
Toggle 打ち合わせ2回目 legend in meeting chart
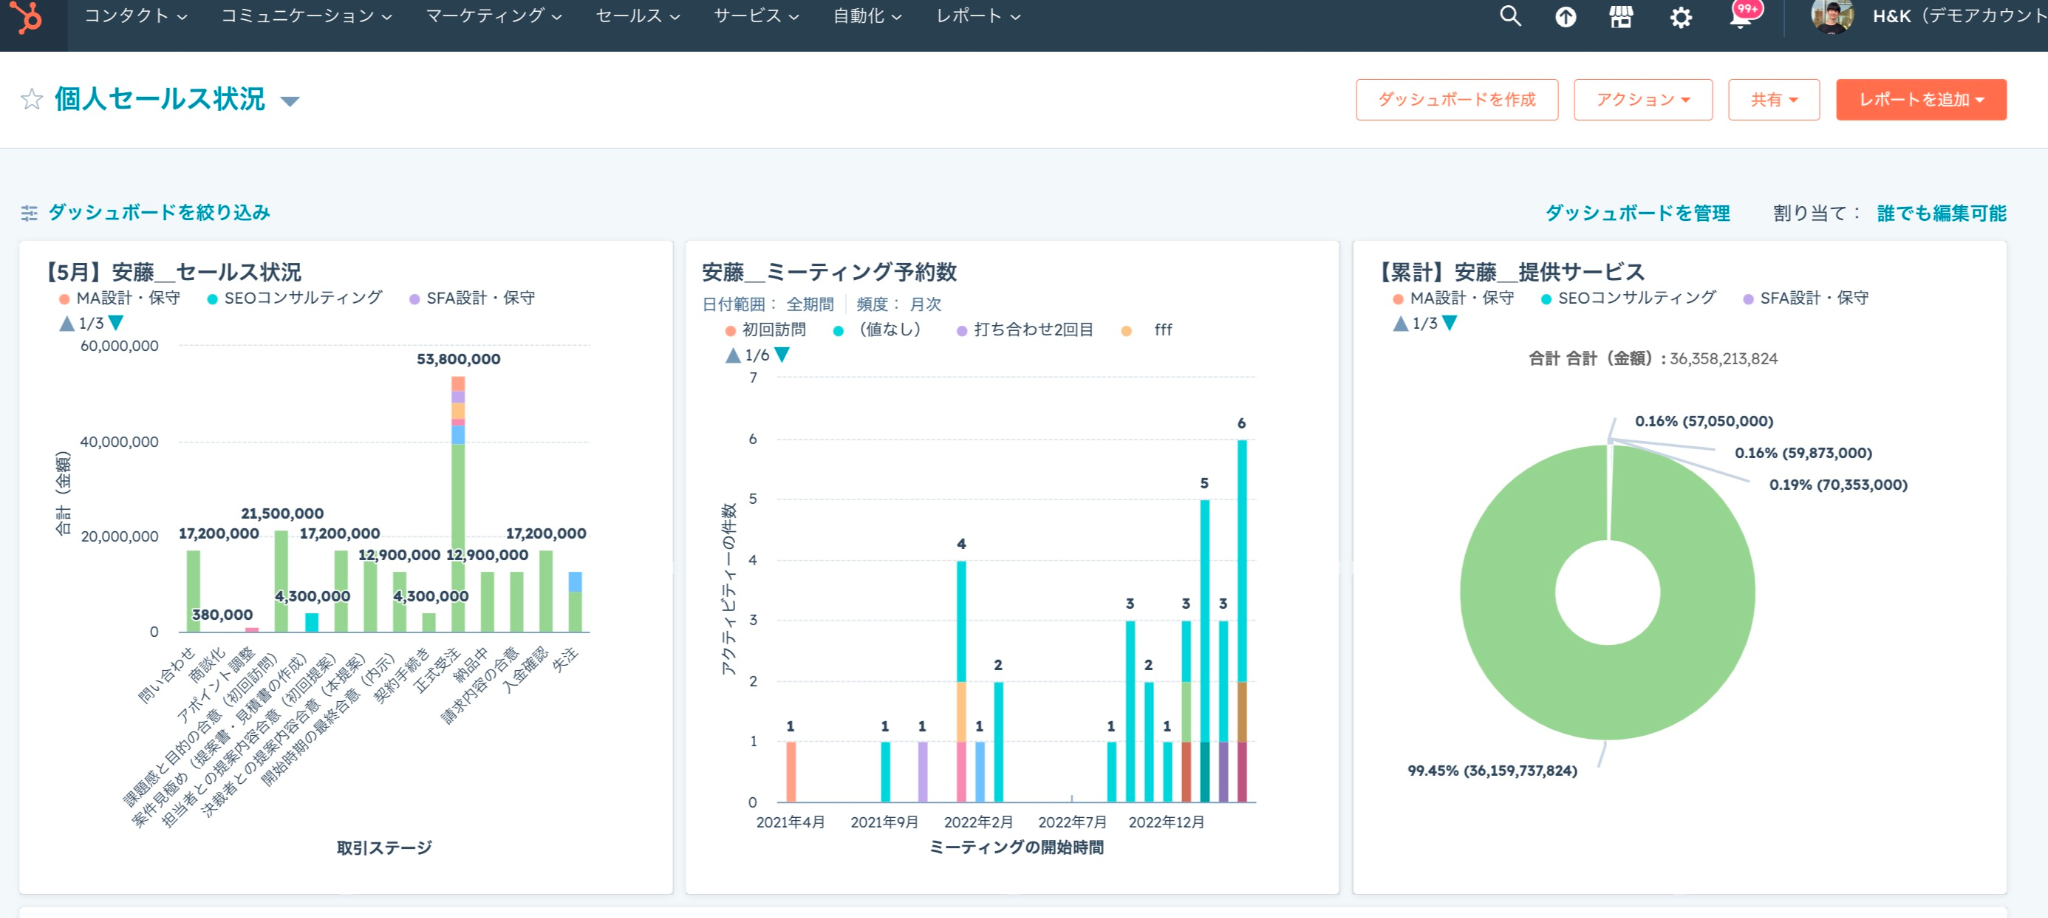1025,330
